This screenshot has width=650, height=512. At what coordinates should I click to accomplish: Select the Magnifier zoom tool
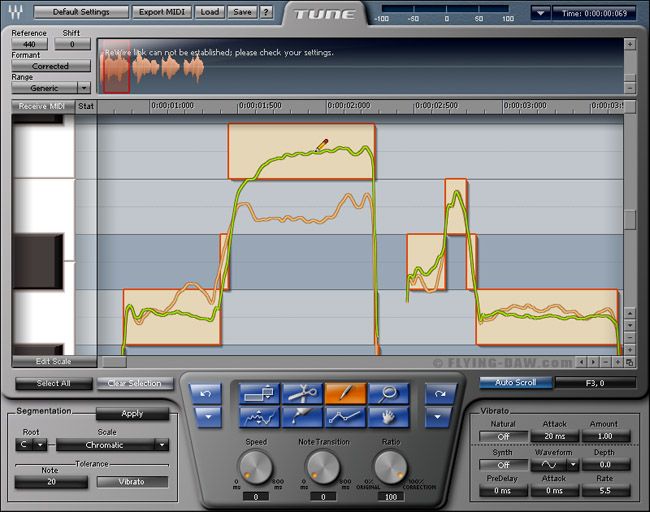[388, 393]
